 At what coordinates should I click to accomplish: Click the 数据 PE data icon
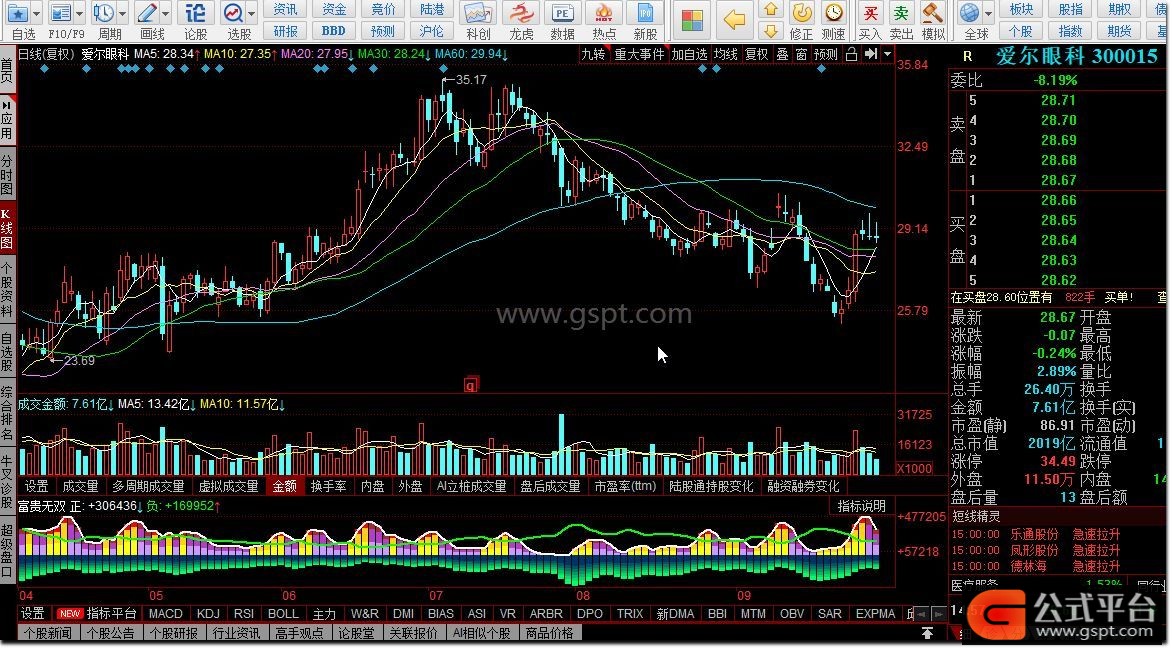(562, 13)
